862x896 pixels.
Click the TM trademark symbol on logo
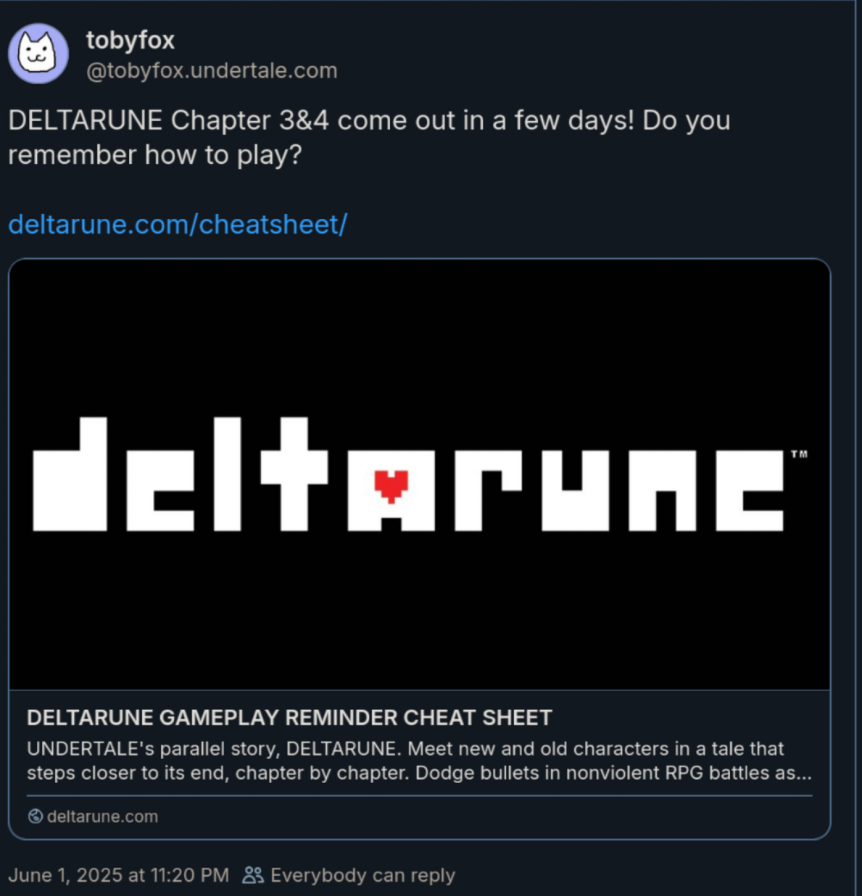pos(799,454)
